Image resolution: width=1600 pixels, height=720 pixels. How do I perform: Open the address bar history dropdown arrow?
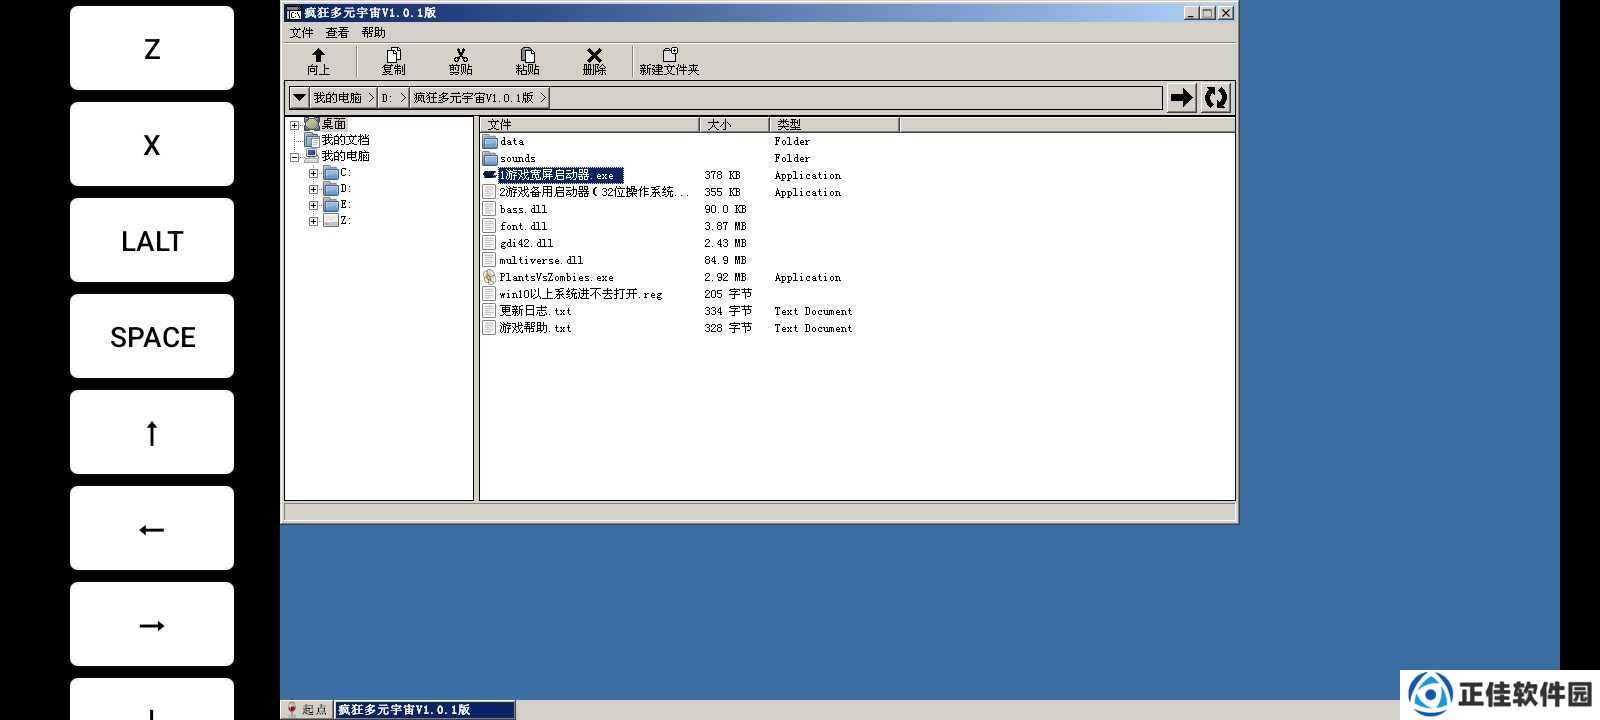coord(299,97)
